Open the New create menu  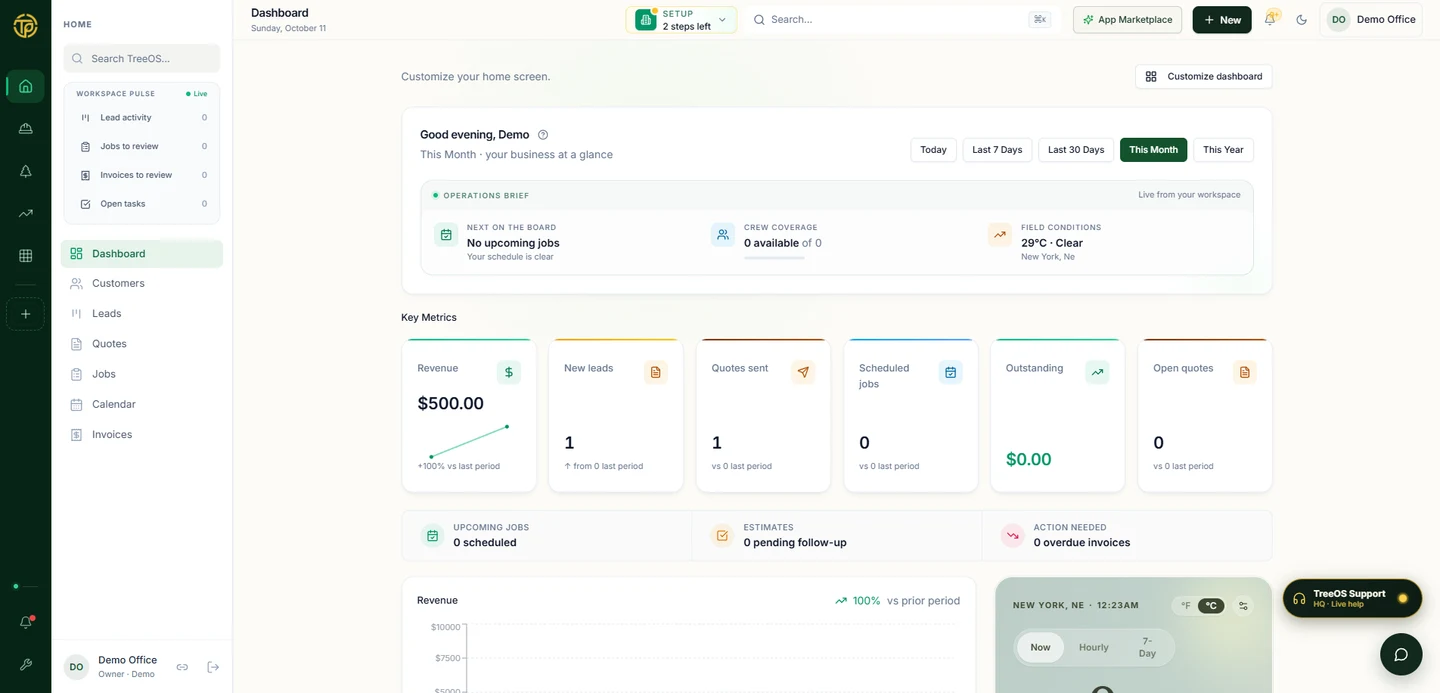coord(1222,20)
